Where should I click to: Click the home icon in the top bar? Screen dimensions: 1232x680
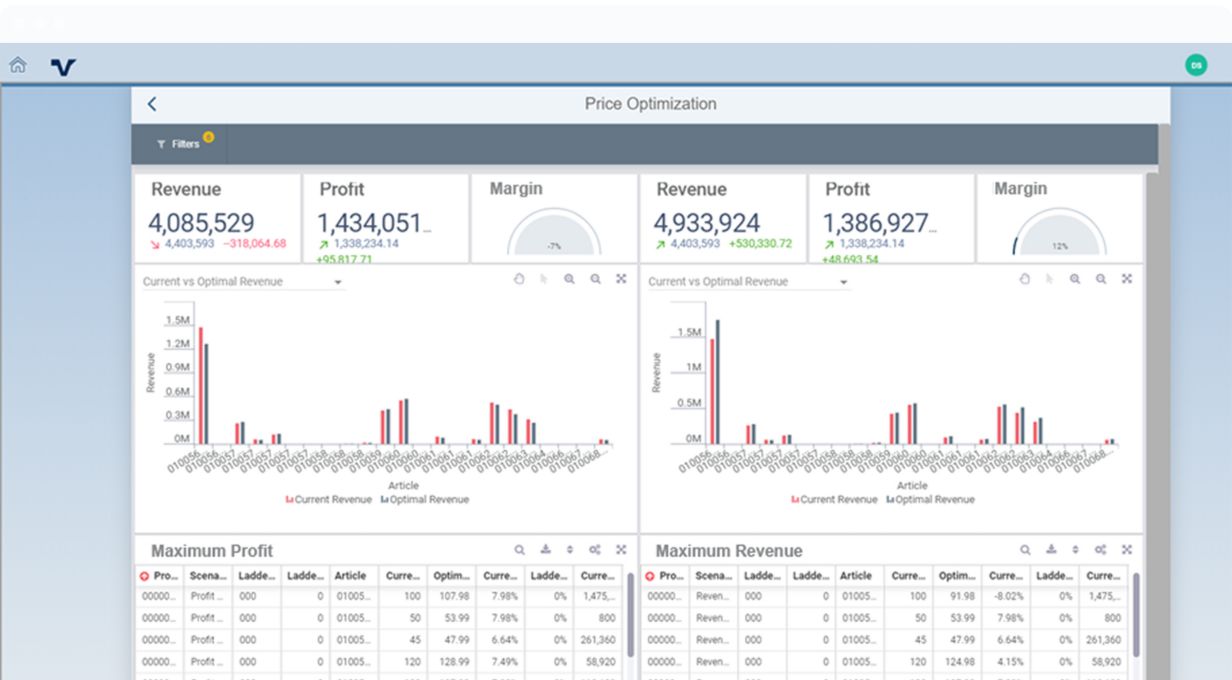click(x=18, y=65)
